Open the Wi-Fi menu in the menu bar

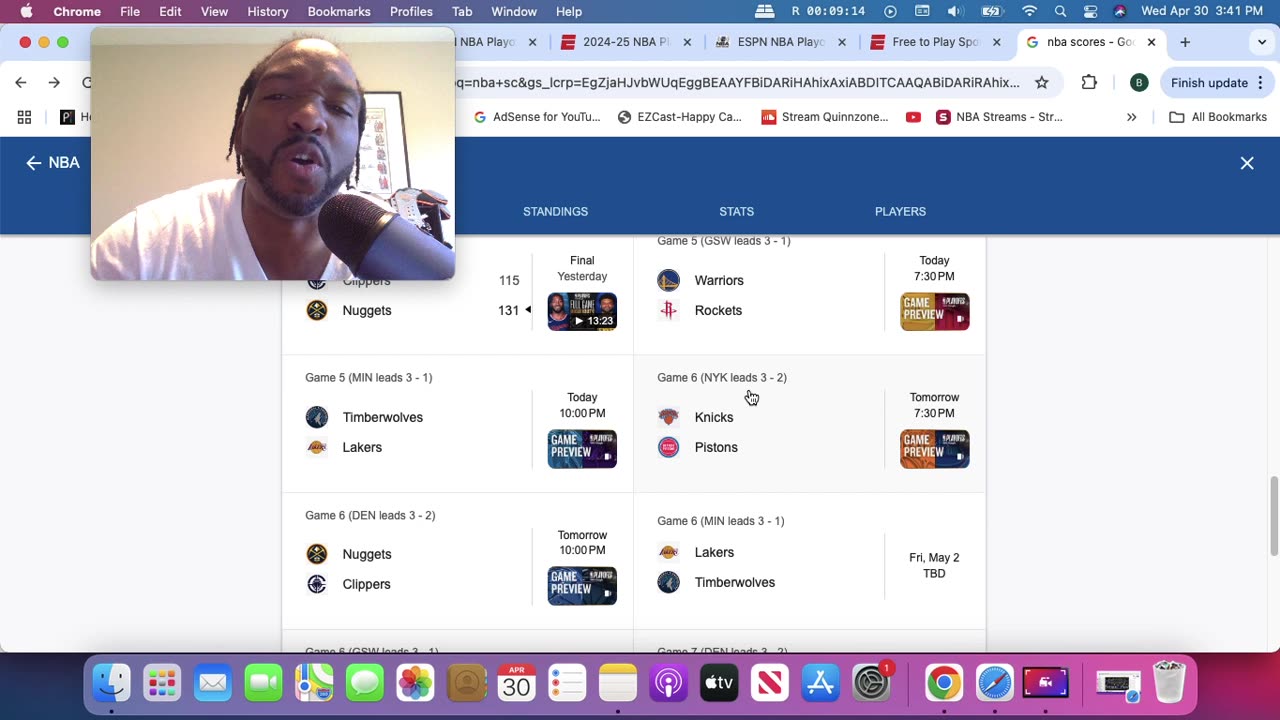point(1029,11)
